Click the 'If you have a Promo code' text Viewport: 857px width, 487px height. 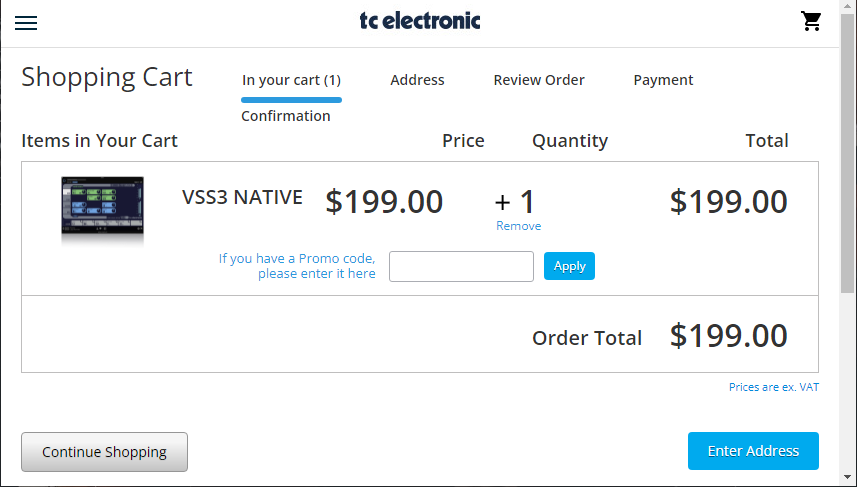(297, 266)
